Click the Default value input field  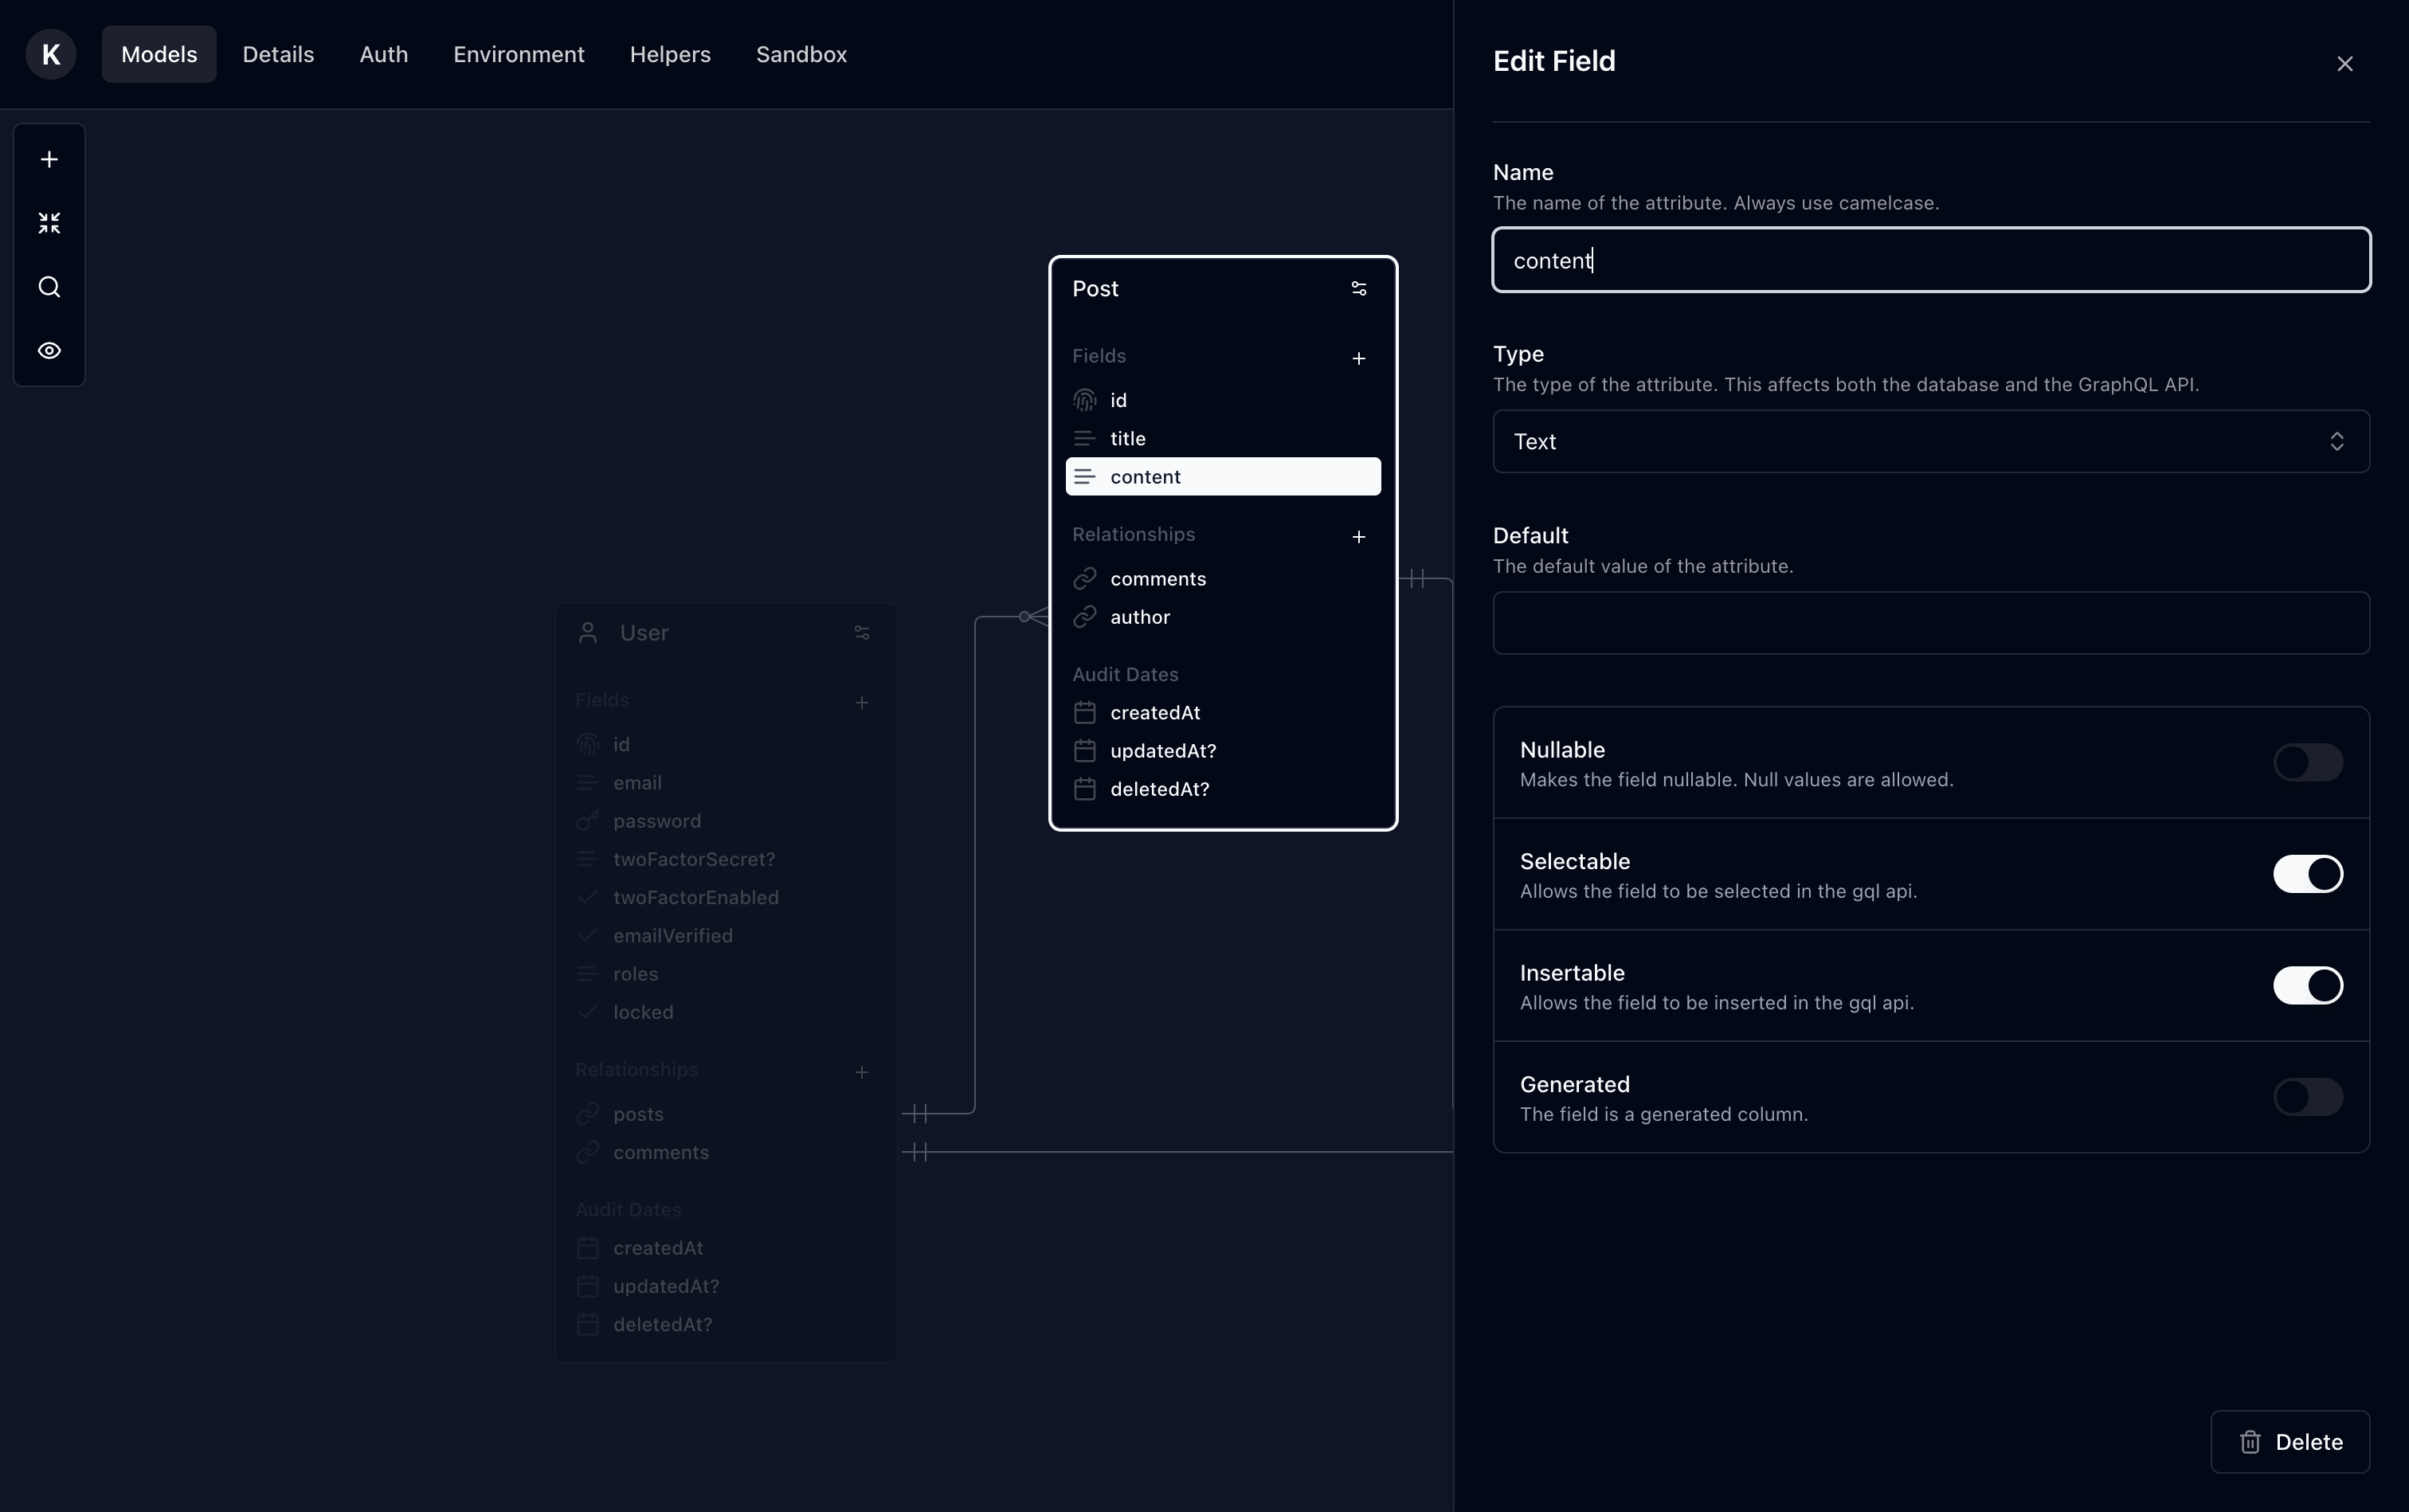coord(1930,623)
